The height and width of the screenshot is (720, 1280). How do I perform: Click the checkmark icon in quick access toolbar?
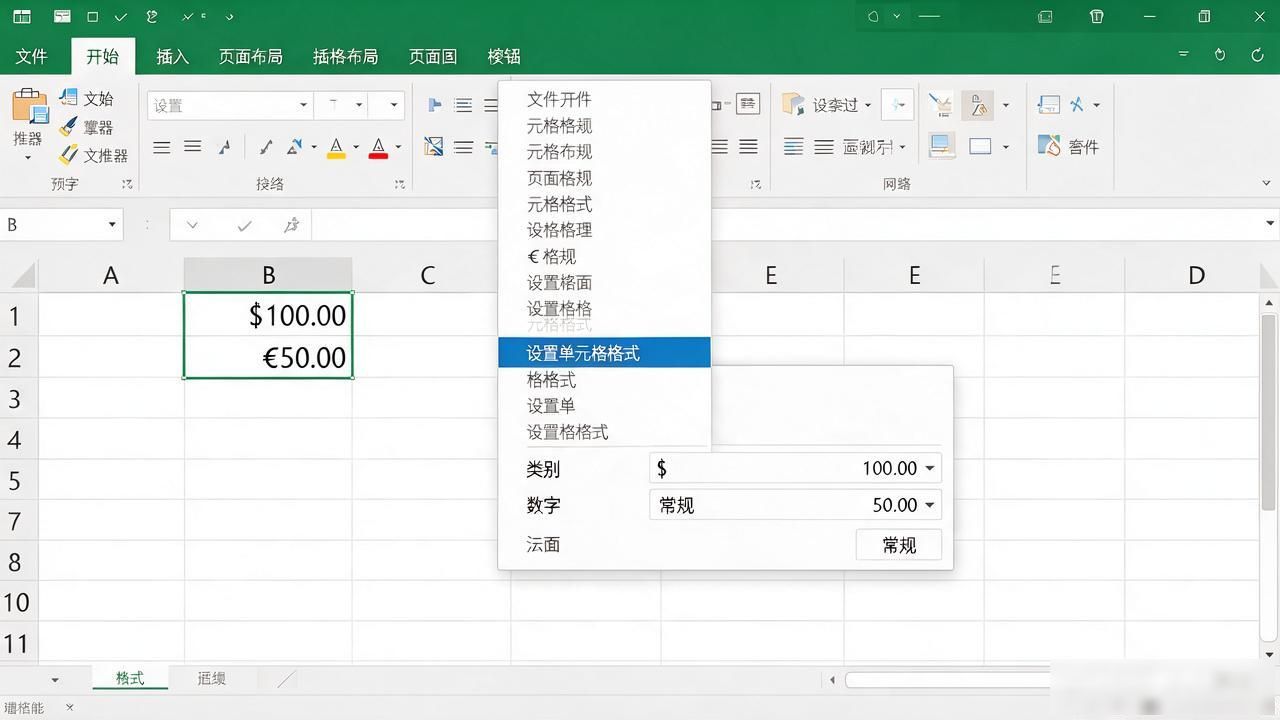[x=121, y=17]
